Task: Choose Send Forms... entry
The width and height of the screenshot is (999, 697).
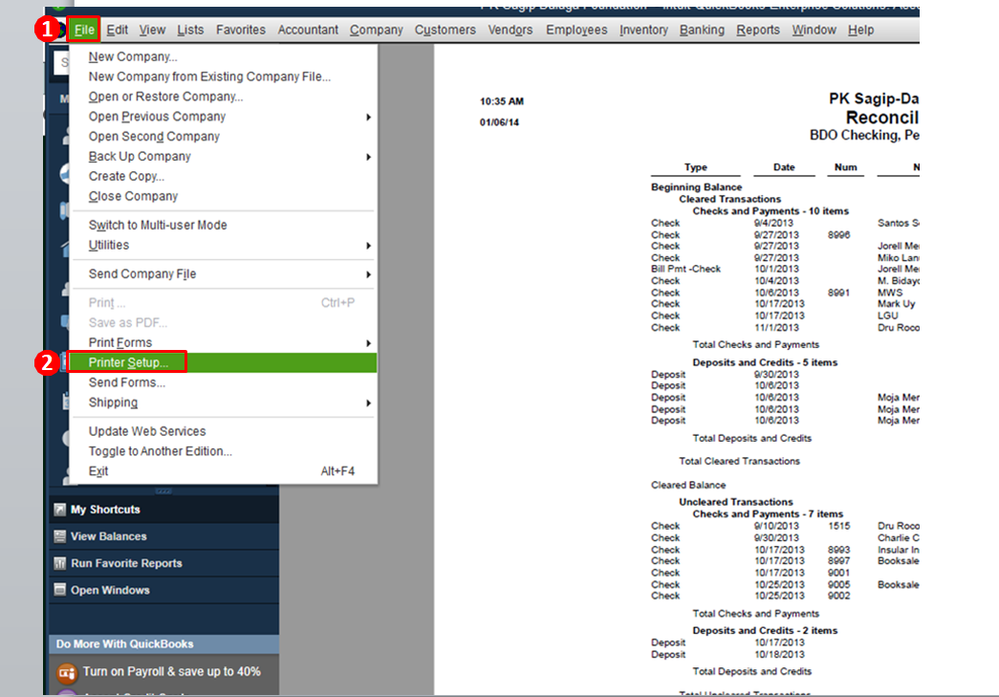Action: tap(223, 382)
